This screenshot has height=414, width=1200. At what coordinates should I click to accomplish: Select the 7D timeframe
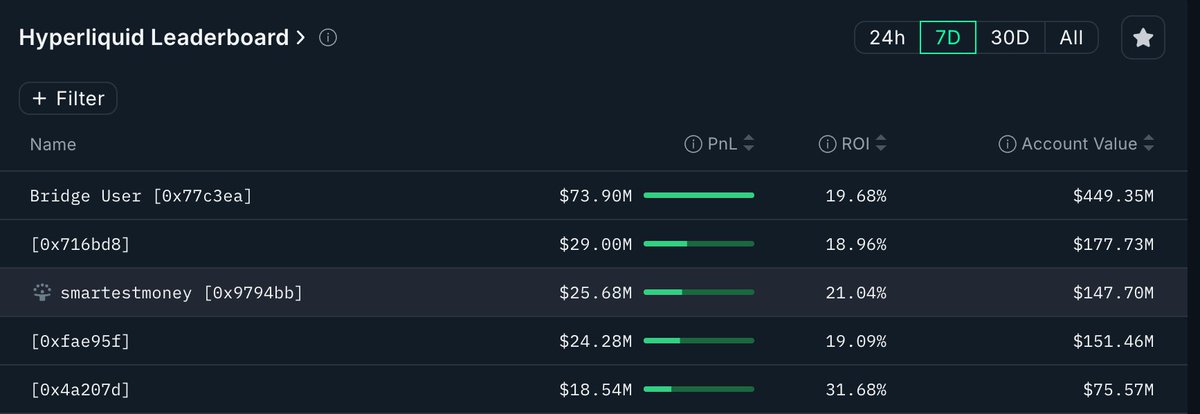(948, 38)
